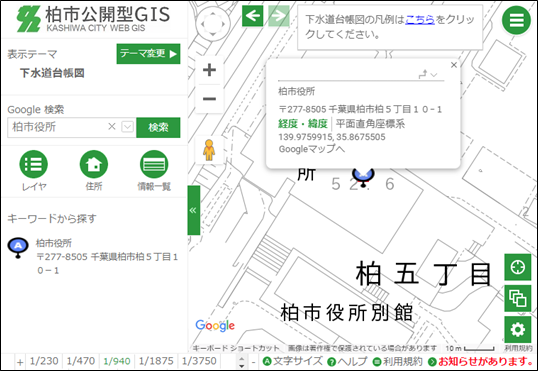
Task: Click the minus after the scale stepper
Action: click(x=253, y=362)
